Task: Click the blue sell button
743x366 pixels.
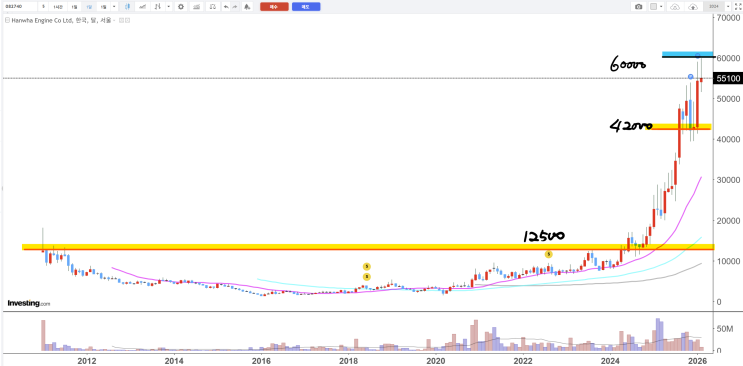Action: tap(306, 7)
